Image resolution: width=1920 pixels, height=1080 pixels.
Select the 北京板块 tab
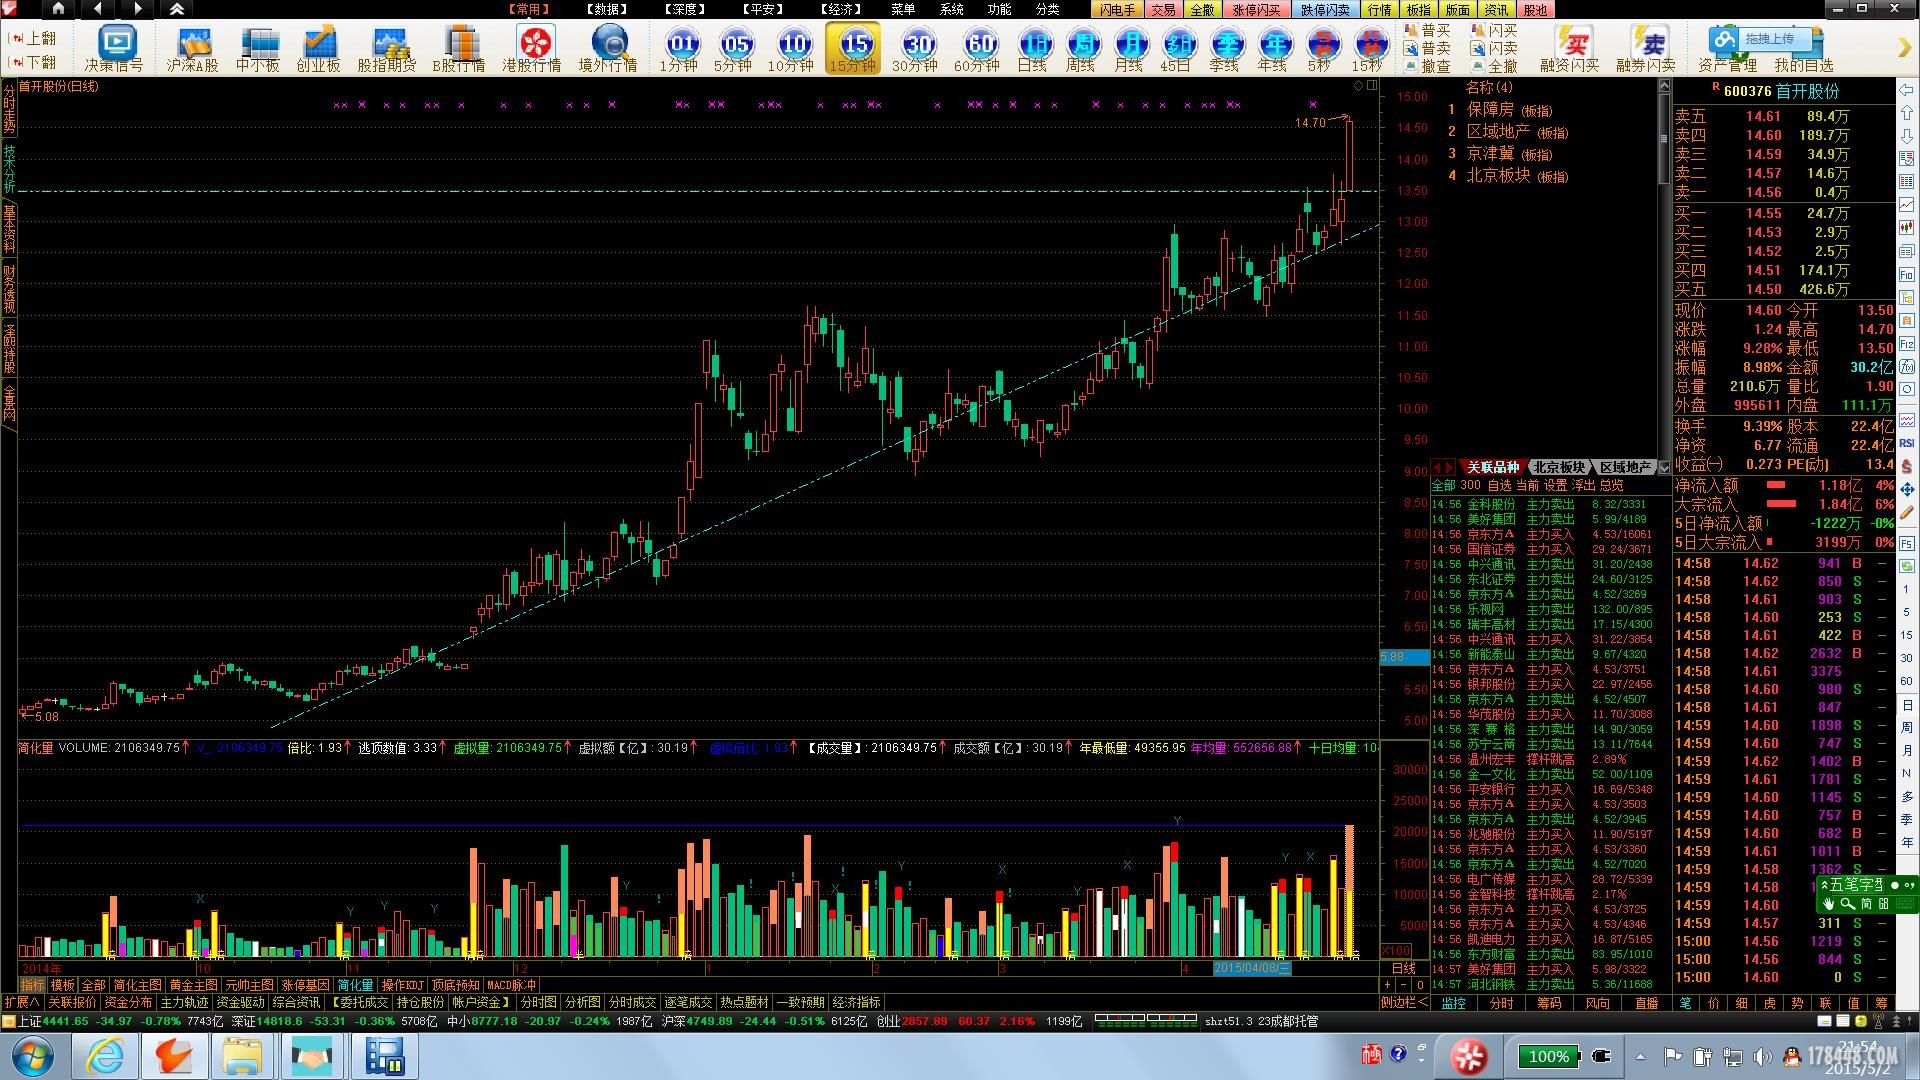tap(1559, 467)
